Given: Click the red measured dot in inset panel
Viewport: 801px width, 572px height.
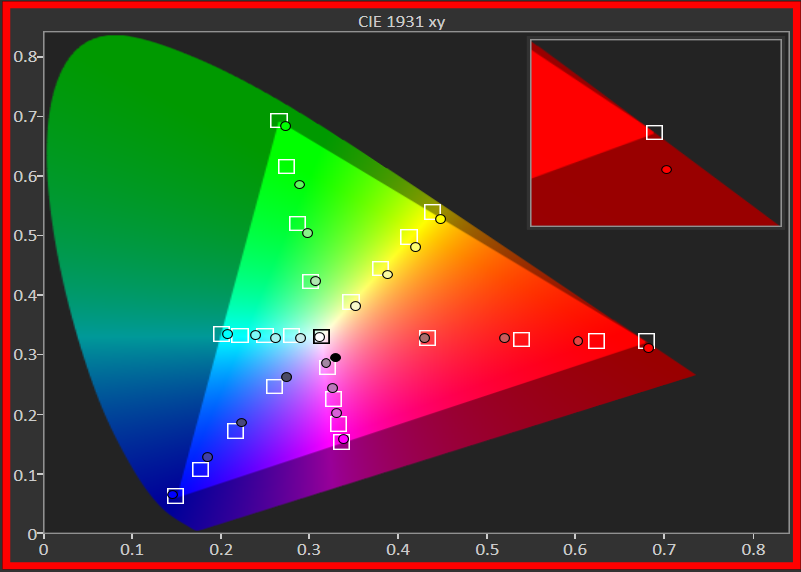Looking at the screenshot, I should coord(666,169).
